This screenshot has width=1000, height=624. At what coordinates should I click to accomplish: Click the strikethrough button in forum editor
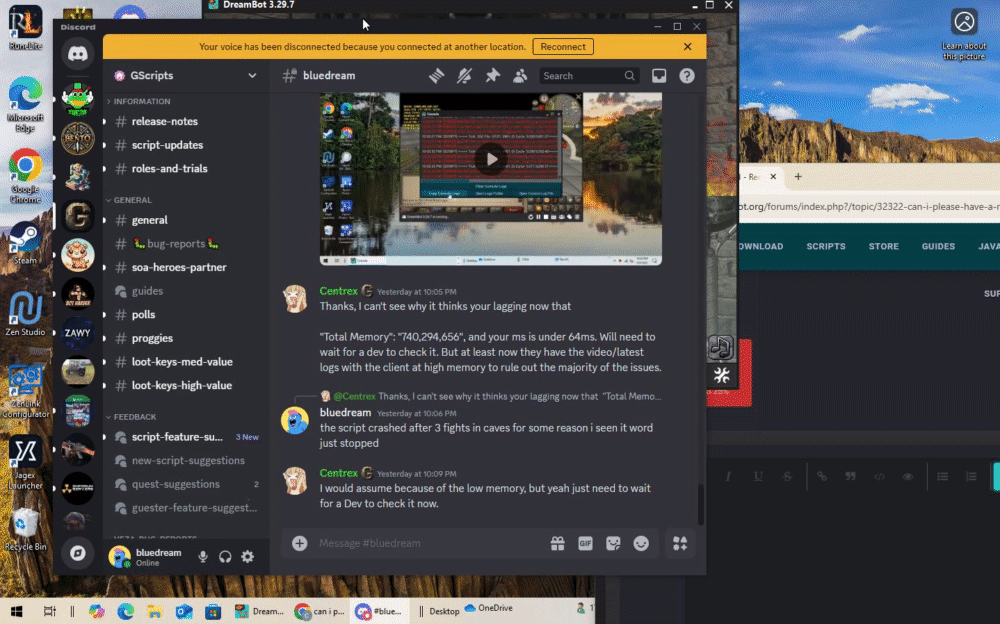click(788, 477)
